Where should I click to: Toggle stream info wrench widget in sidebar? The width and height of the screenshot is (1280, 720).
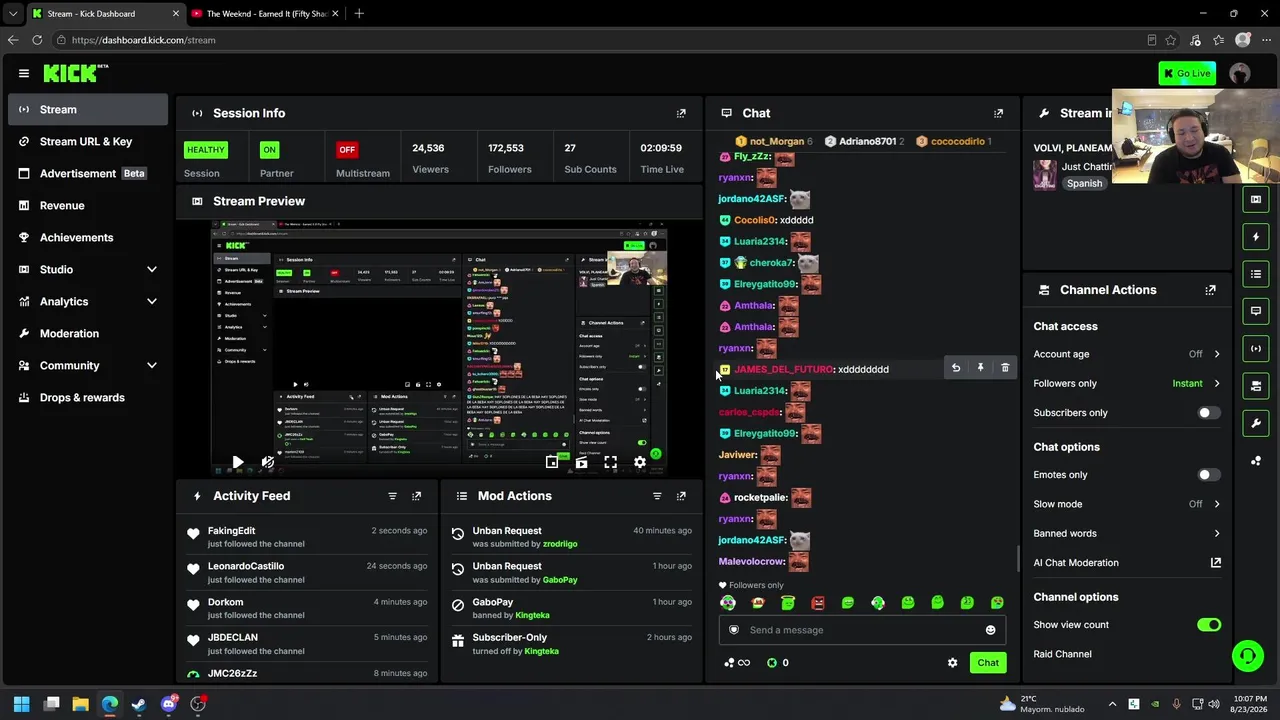click(x=1256, y=423)
